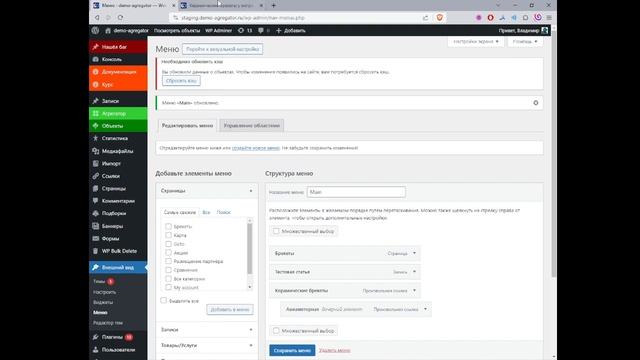Click the pin icon of the red top sidebar item
Viewport: 640px width, 360px height.
click(96, 47)
